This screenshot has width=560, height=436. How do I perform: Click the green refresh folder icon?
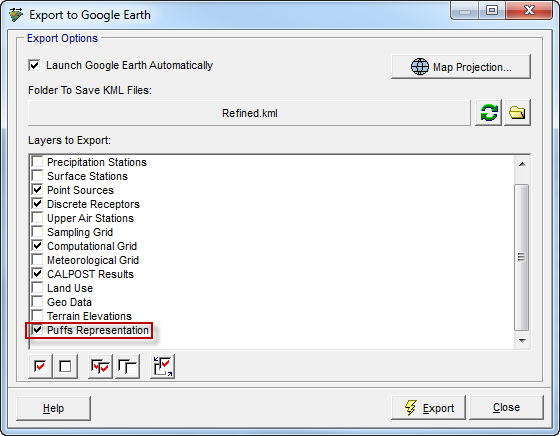489,113
